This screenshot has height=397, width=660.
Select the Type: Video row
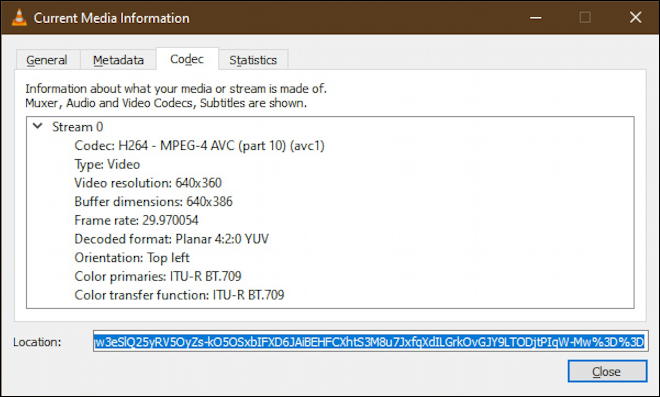[x=107, y=164]
